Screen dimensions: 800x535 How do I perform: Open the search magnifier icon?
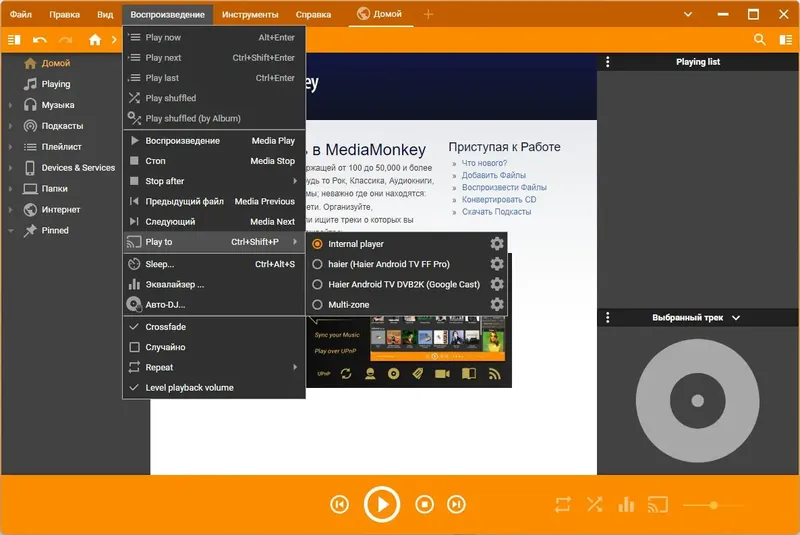coord(760,39)
